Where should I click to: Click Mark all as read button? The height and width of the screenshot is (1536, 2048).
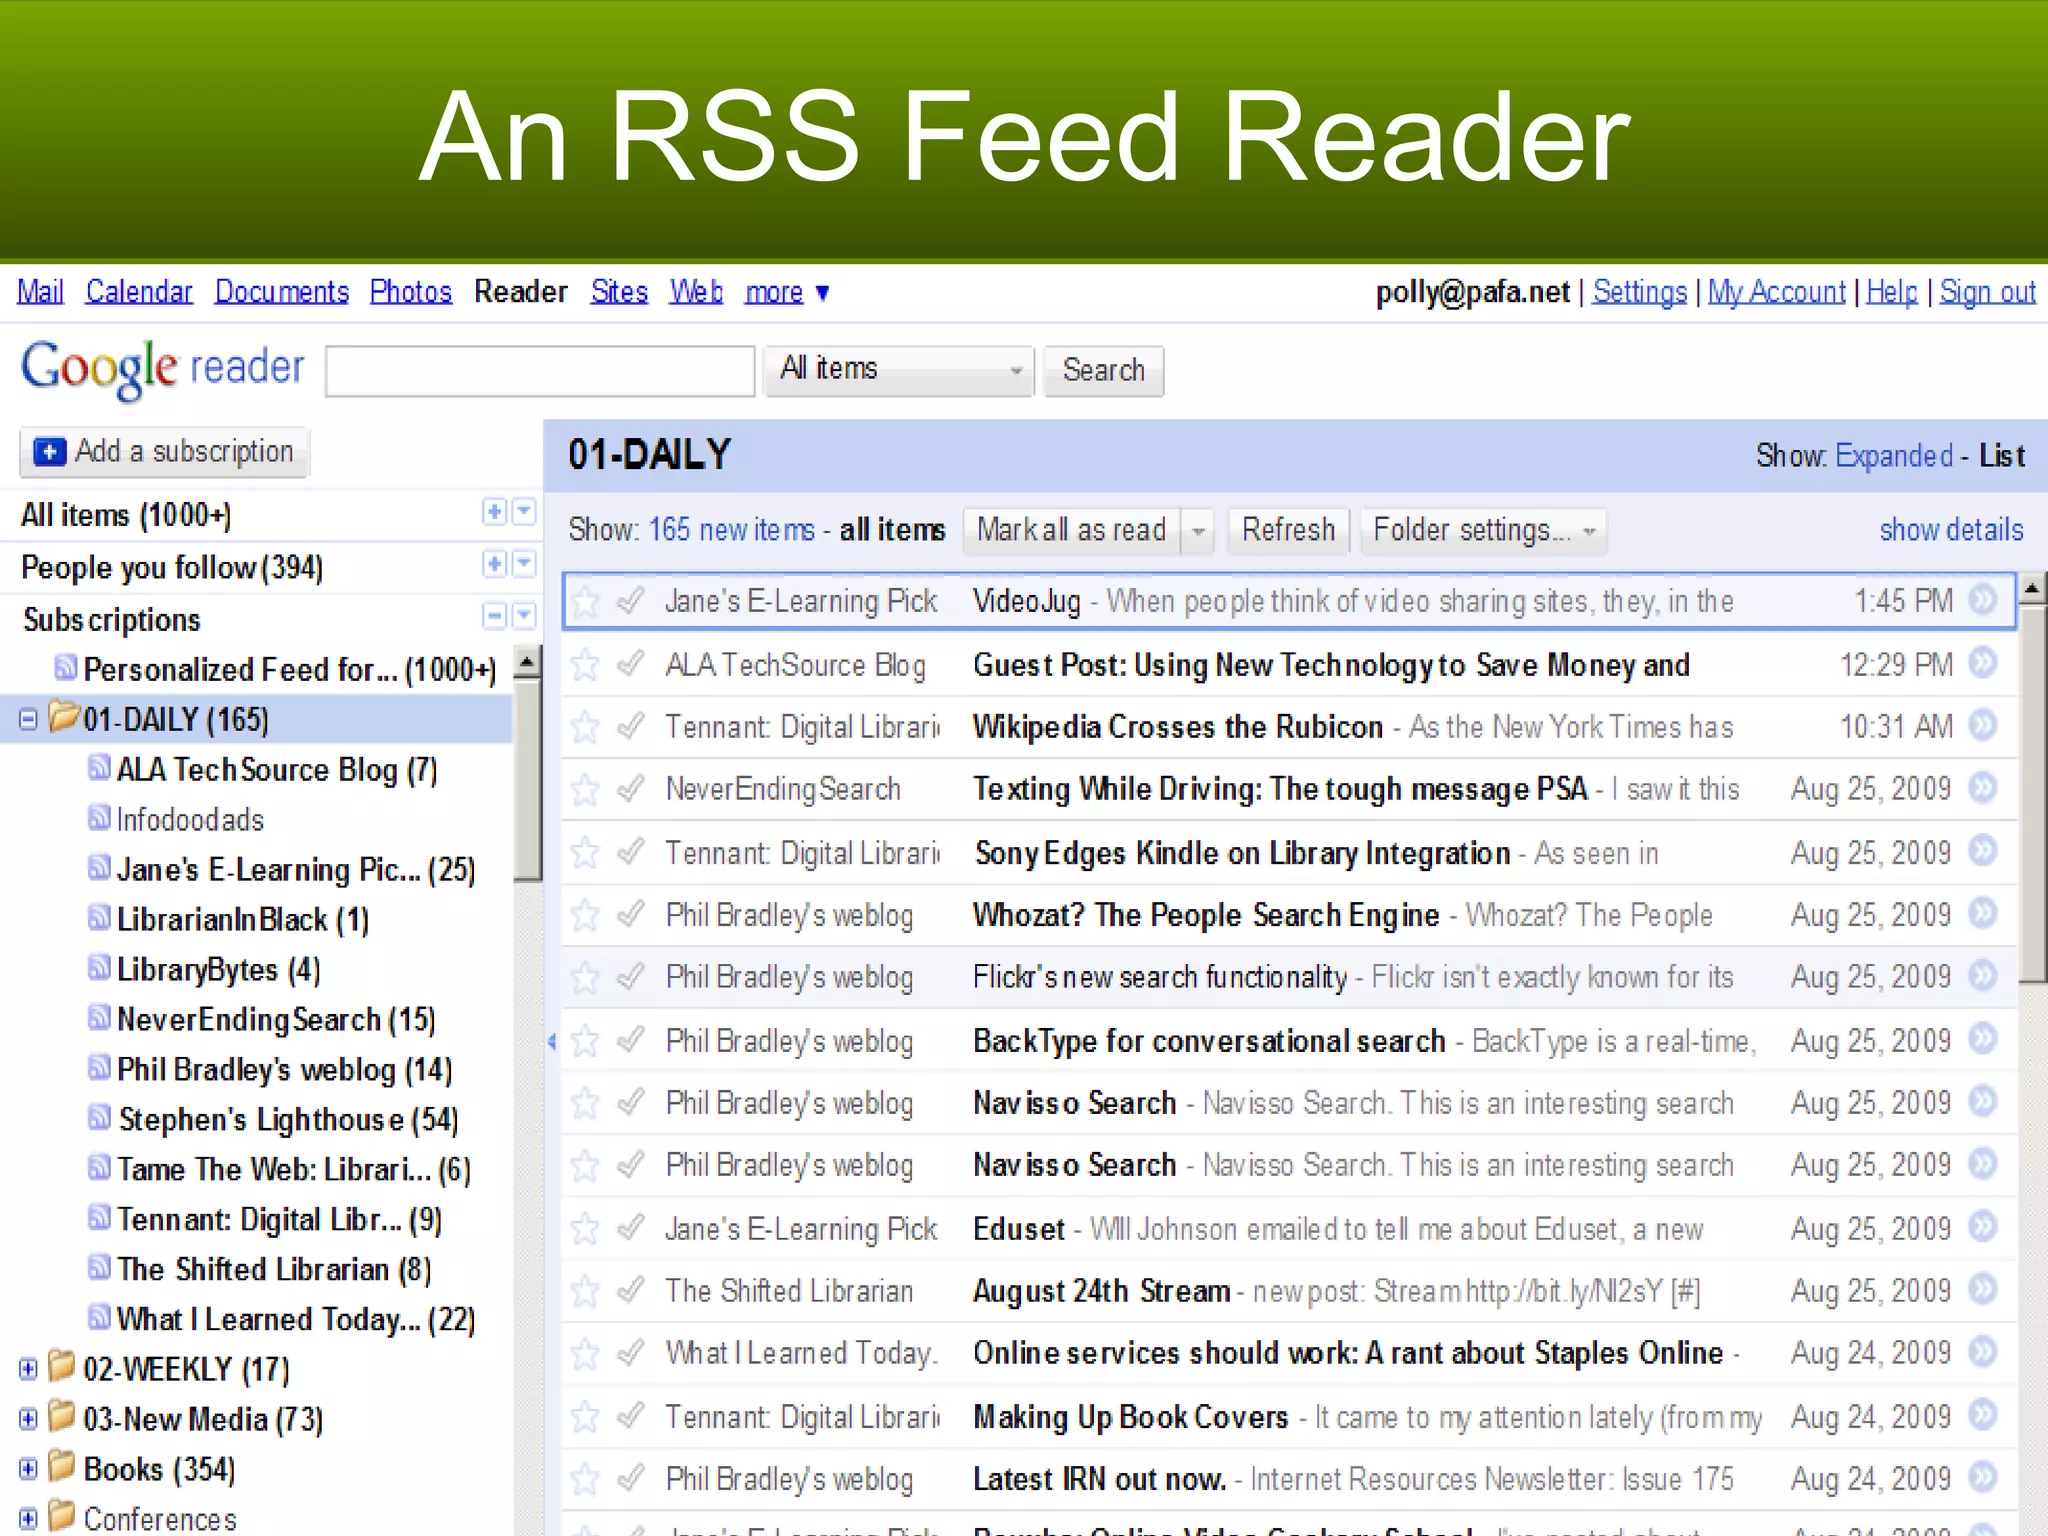click(1071, 530)
